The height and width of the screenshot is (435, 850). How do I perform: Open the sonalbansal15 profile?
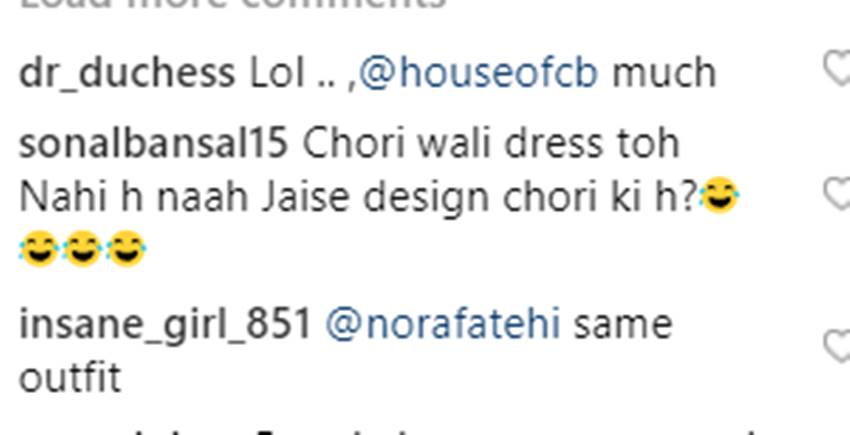[153, 144]
